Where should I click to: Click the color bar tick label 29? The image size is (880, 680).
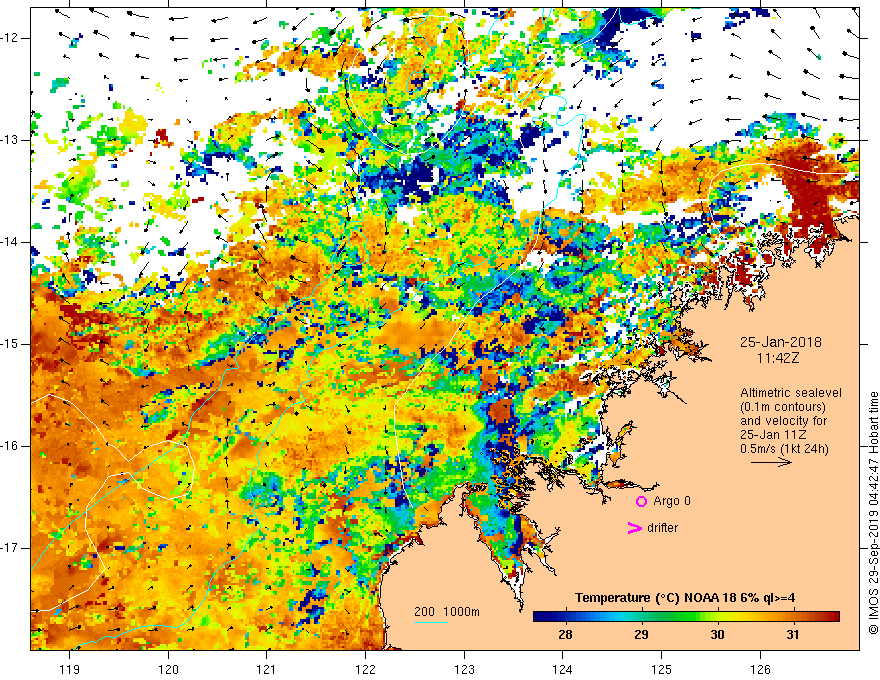(641, 635)
